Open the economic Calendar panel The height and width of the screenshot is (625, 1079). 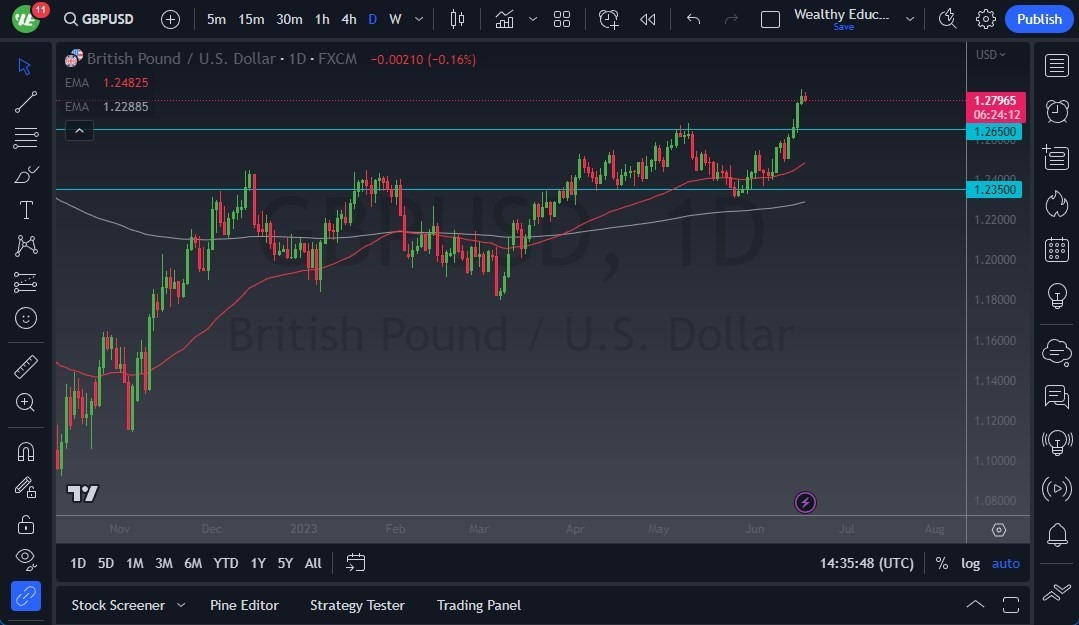[1056, 249]
